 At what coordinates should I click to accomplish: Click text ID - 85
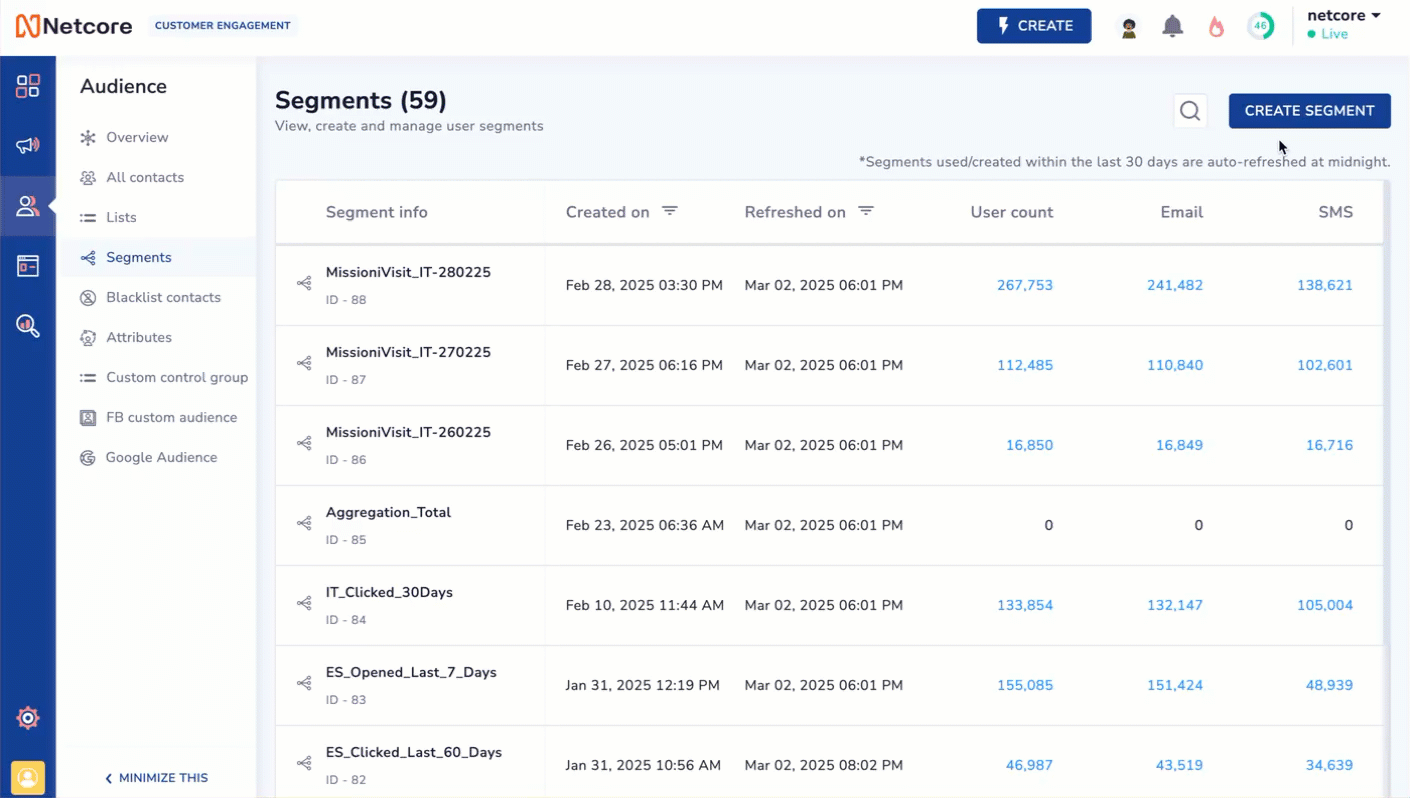tap(346, 540)
